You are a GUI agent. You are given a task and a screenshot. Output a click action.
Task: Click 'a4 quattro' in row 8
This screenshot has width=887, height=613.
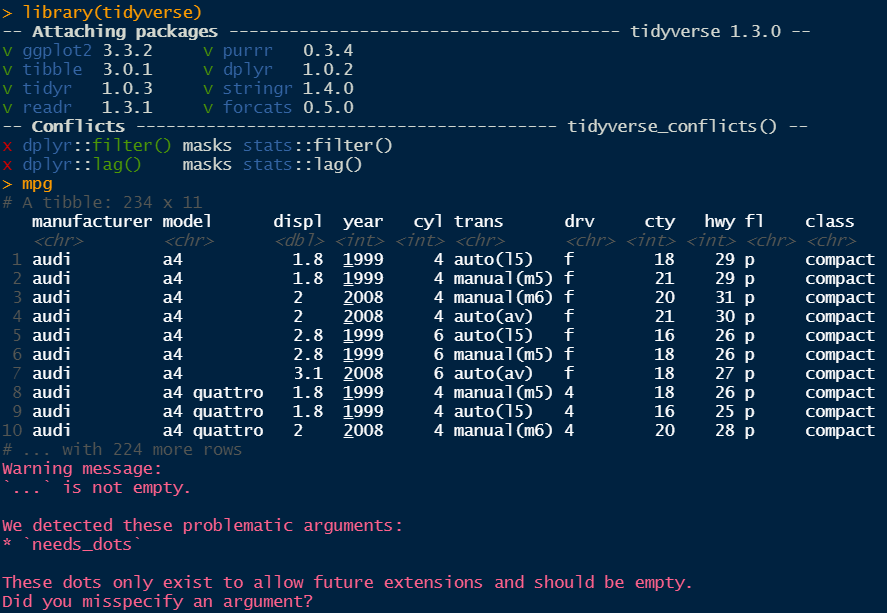click(x=213, y=392)
